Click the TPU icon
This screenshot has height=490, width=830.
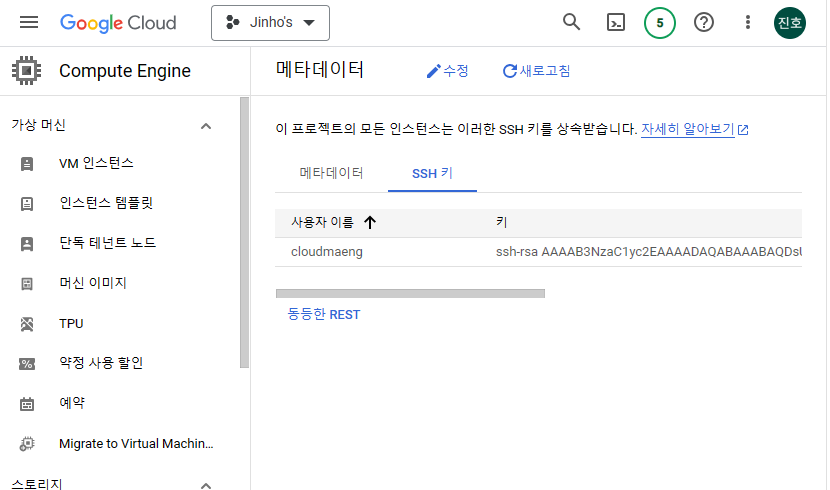(26, 324)
